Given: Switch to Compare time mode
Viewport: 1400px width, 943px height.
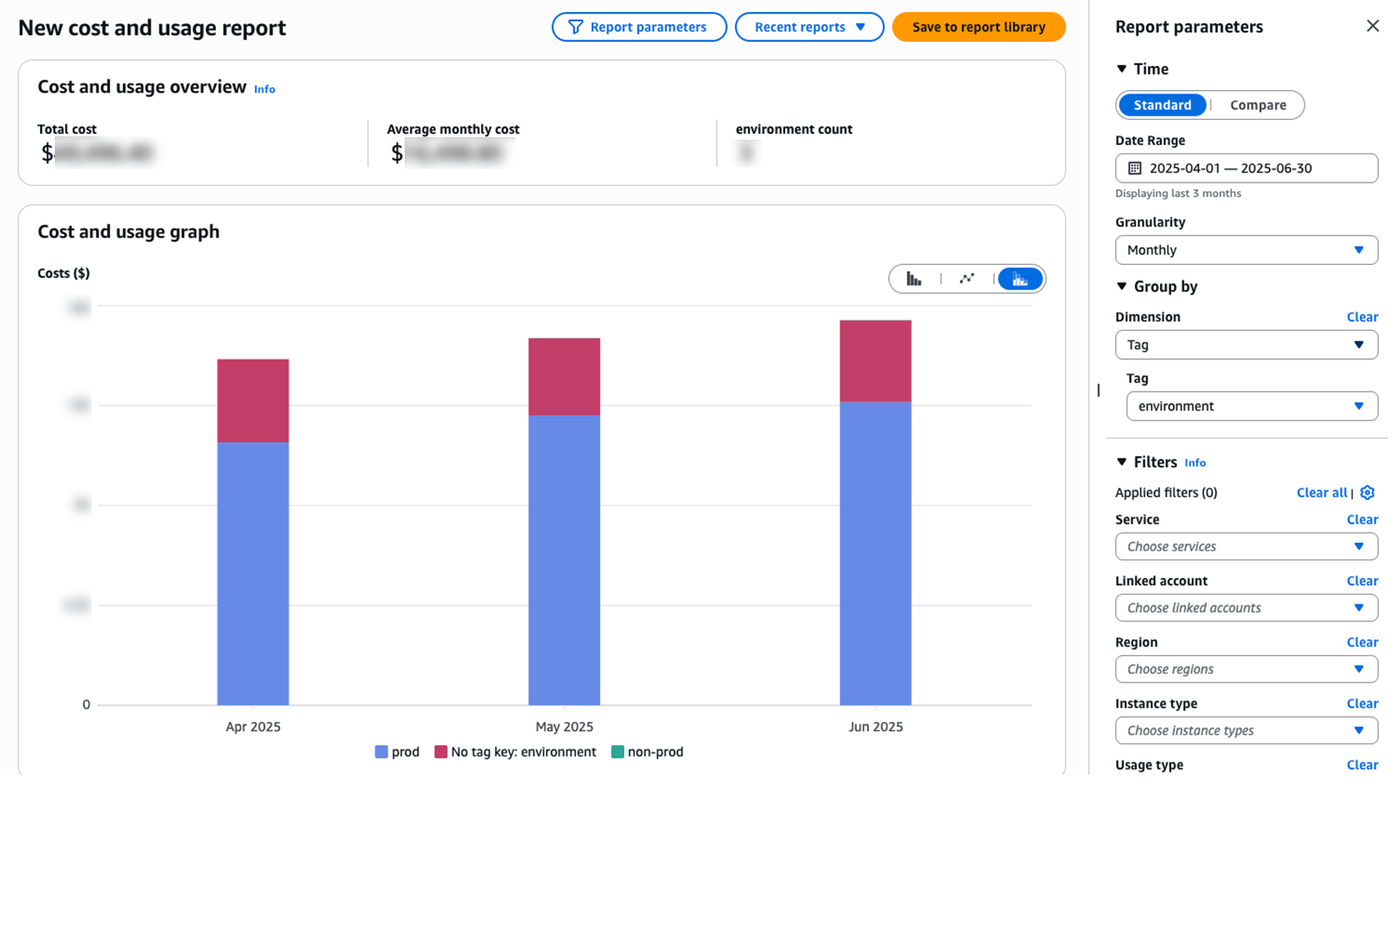Looking at the screenshot, I should click(1258, 105).
